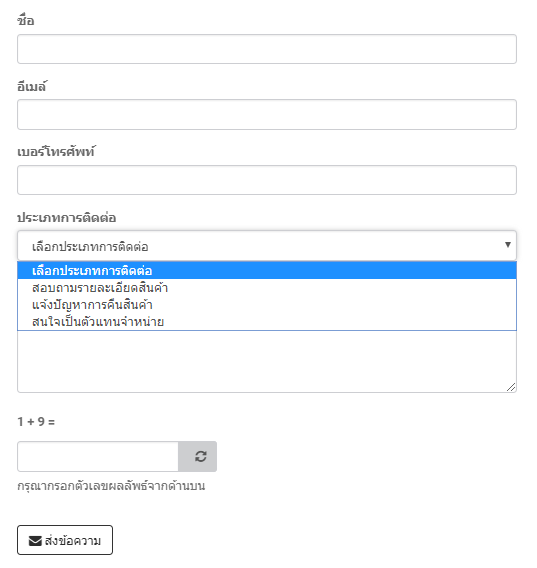Focus the เบอร์โทรศัพท์ phone input field
The width and height of the screenshot is (537, 568).
[x=267, y=180]
